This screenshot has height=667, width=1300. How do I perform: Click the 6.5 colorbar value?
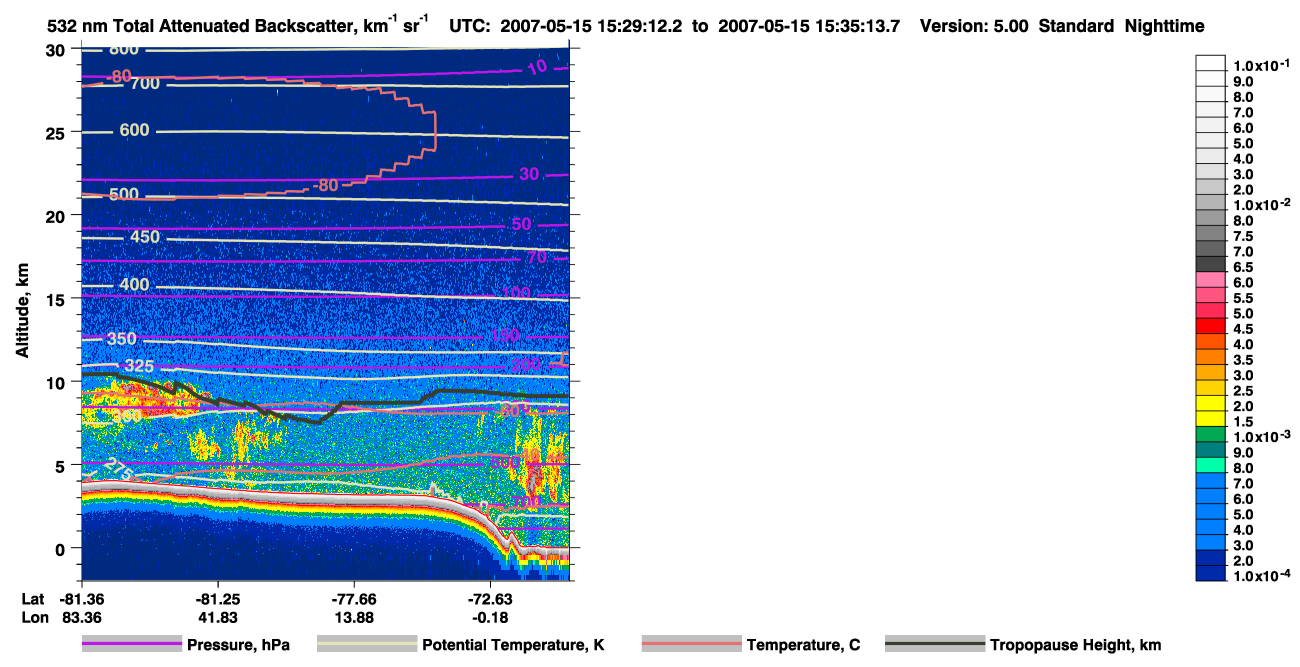(x=1242, y=267)
